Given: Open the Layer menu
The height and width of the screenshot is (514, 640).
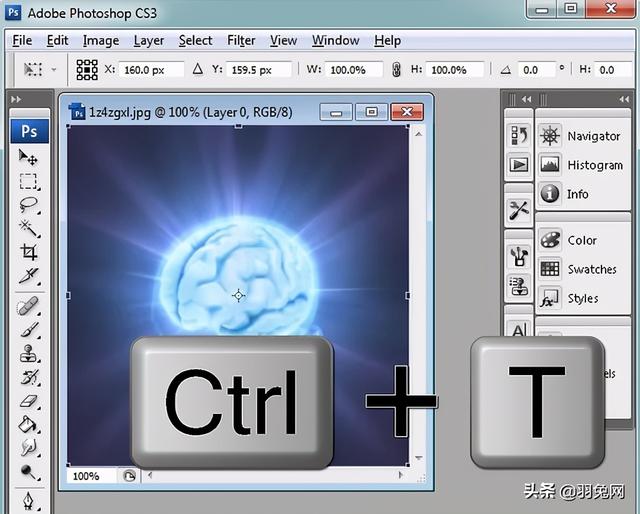Looking at the screenshot, I should [149, 40].
